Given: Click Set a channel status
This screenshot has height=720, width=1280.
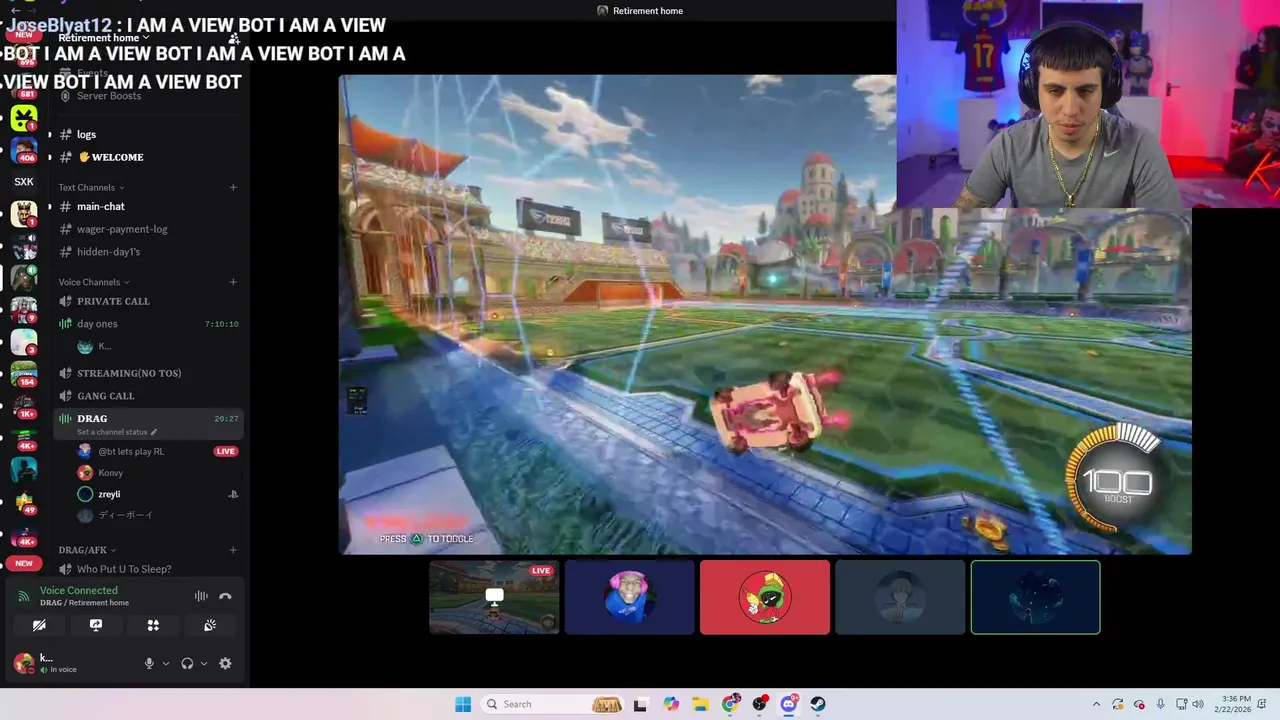Looking at the screenshot, I should (x=117, y=432).
